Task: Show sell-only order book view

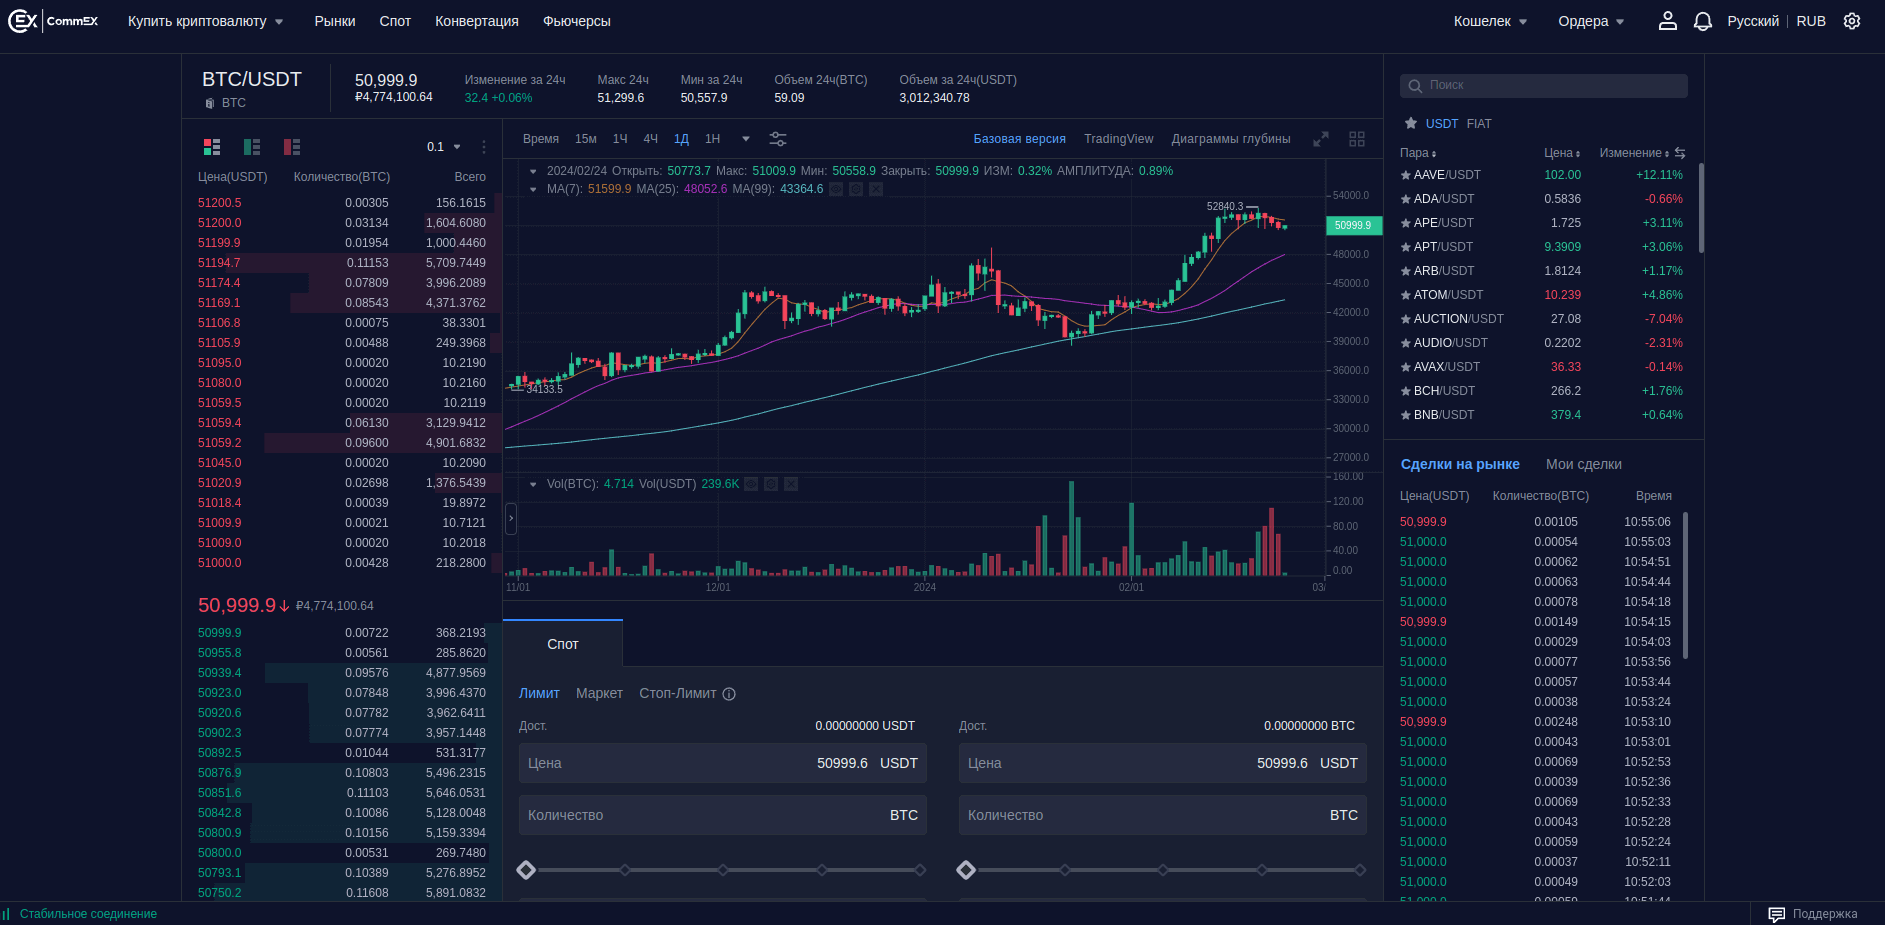Action: tap(292, 147)
